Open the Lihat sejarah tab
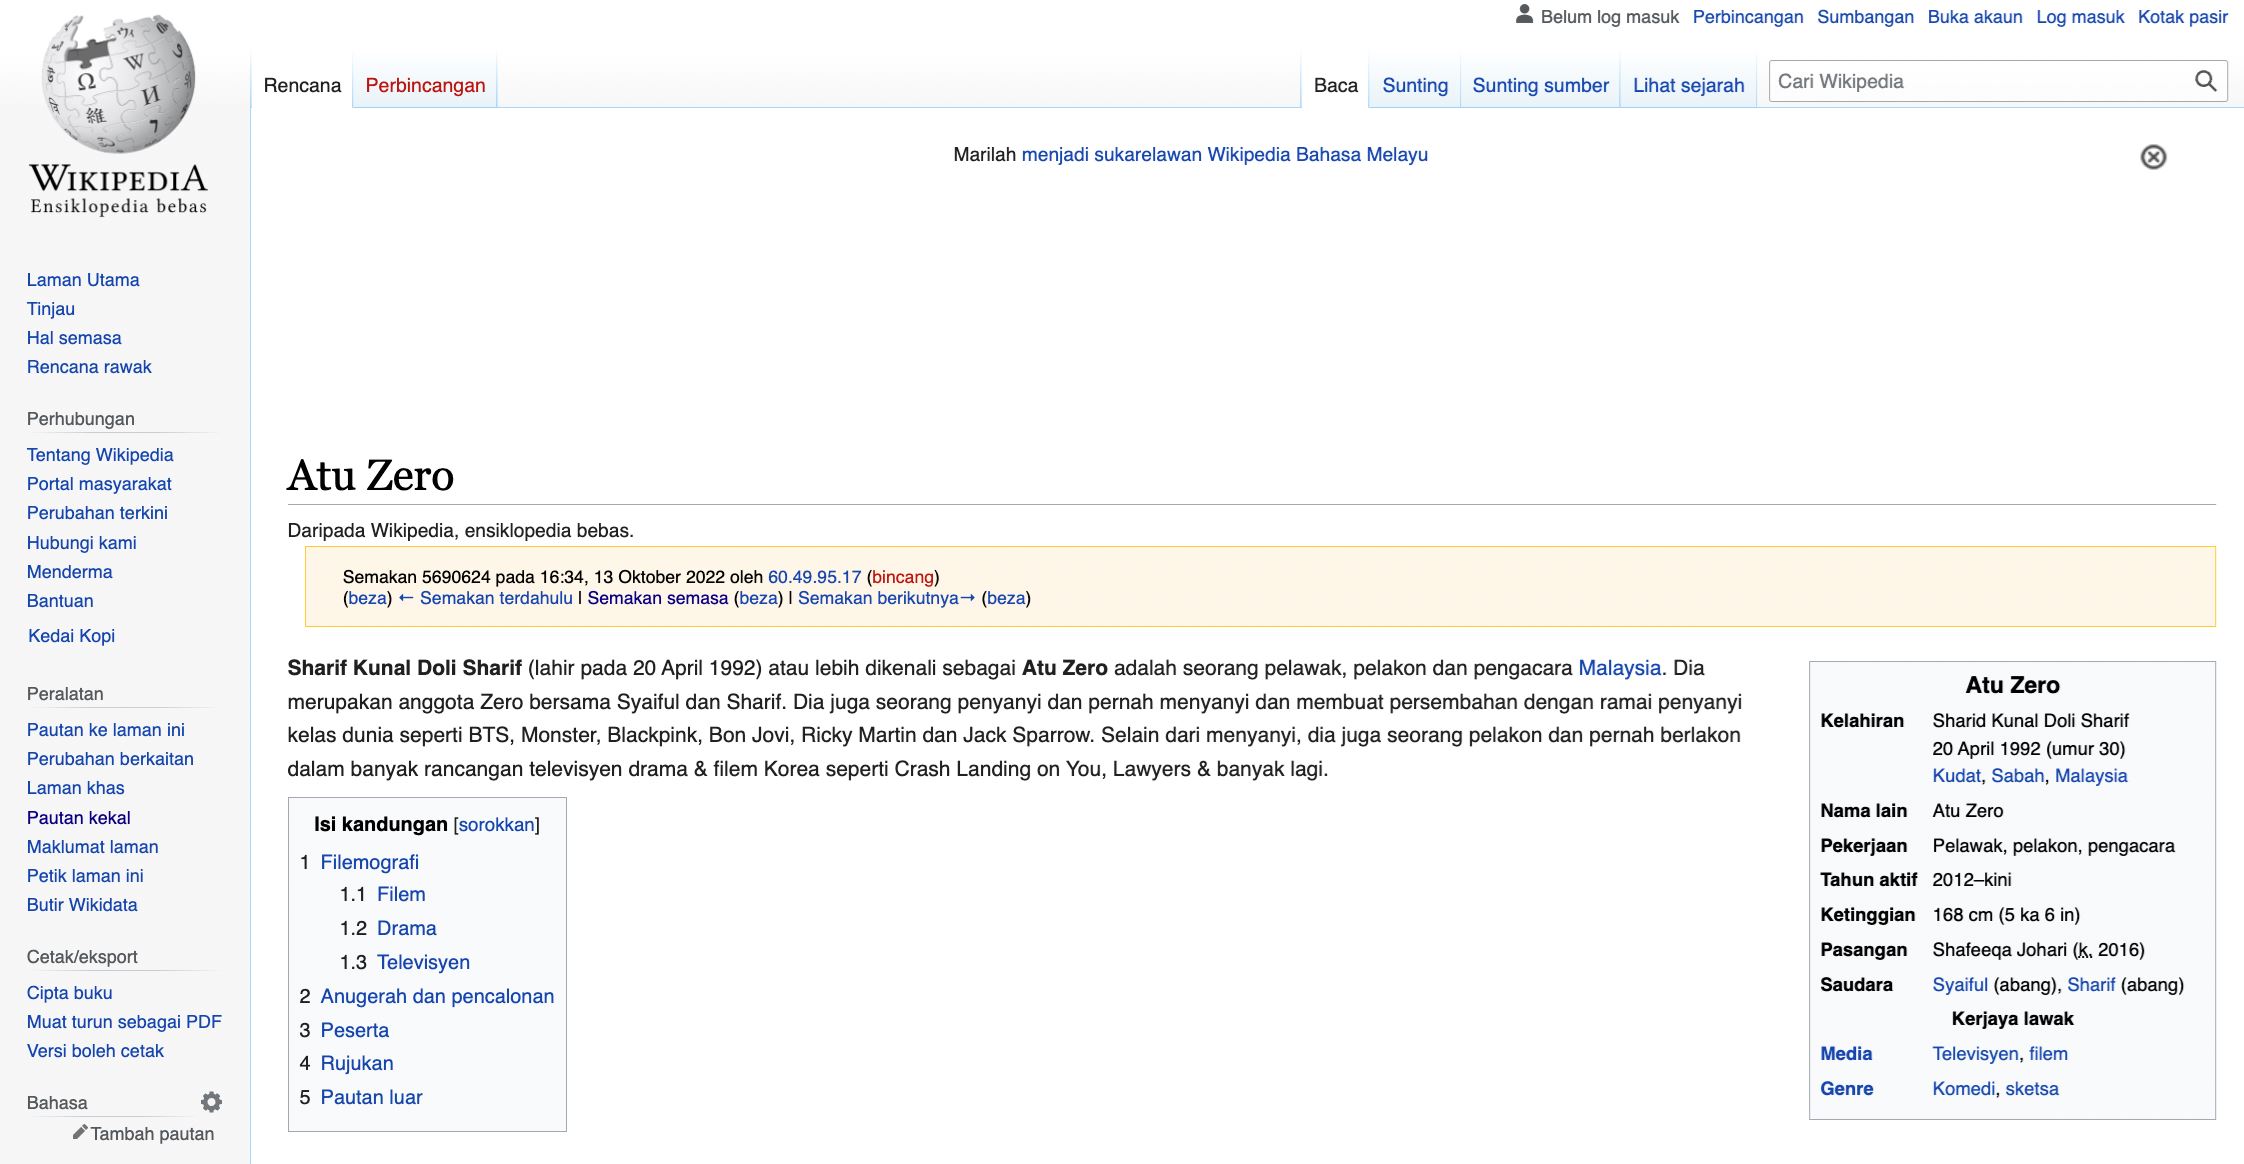 1688,85
